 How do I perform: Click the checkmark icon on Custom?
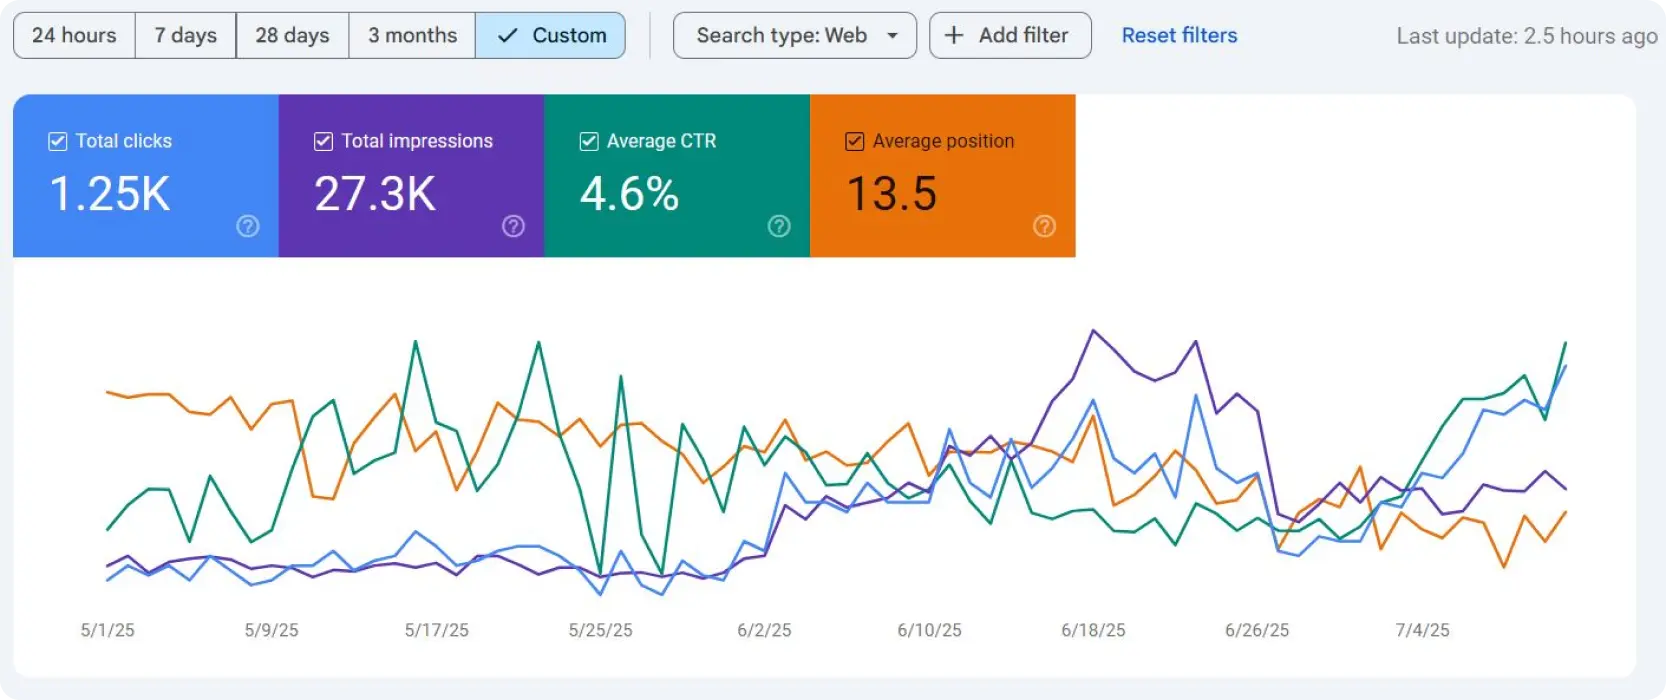(508, 36)
